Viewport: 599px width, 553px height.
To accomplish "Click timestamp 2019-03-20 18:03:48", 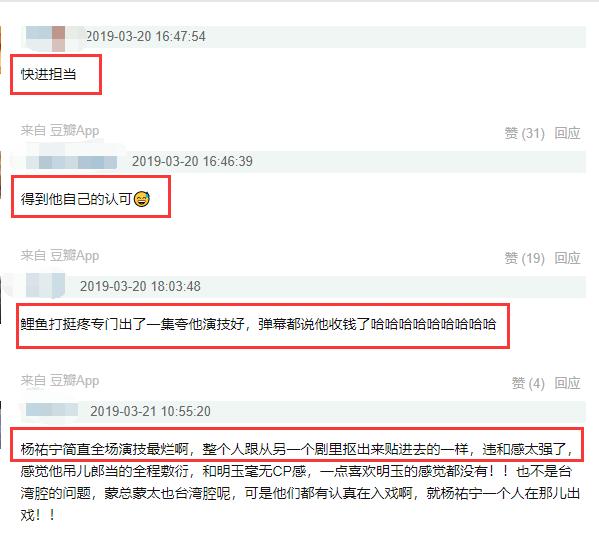I will point(140,286).
